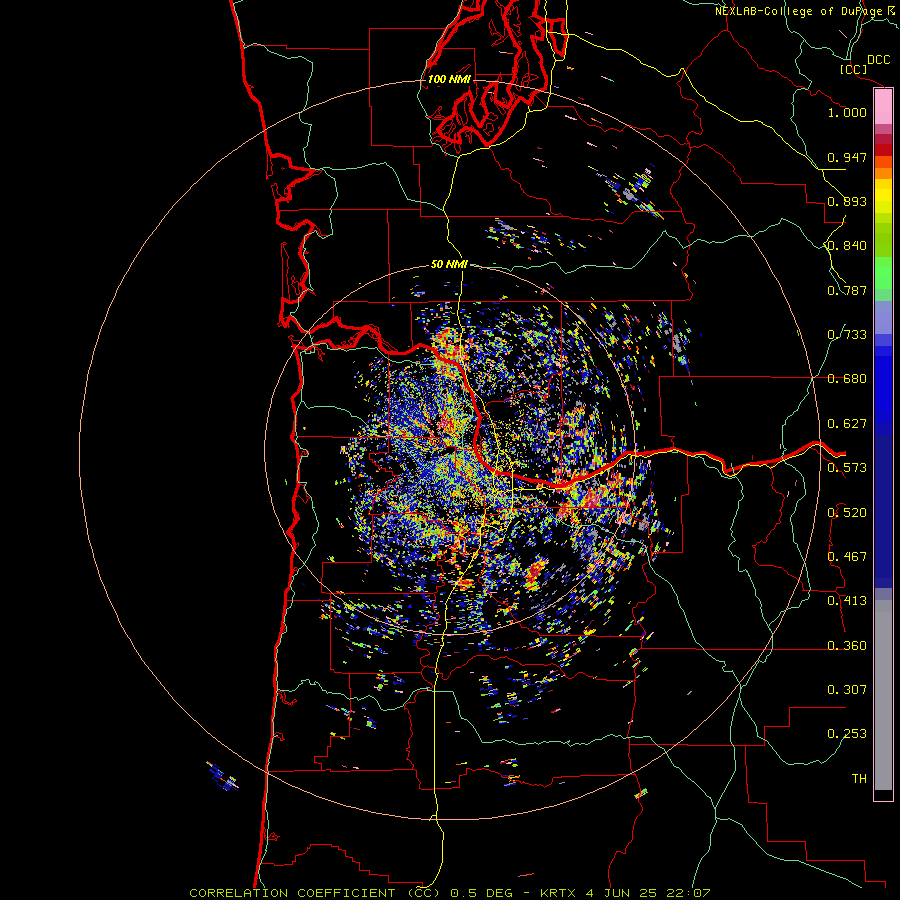Click the TH threshold label
Screen dimensions: 900x900
pos(859,779)
